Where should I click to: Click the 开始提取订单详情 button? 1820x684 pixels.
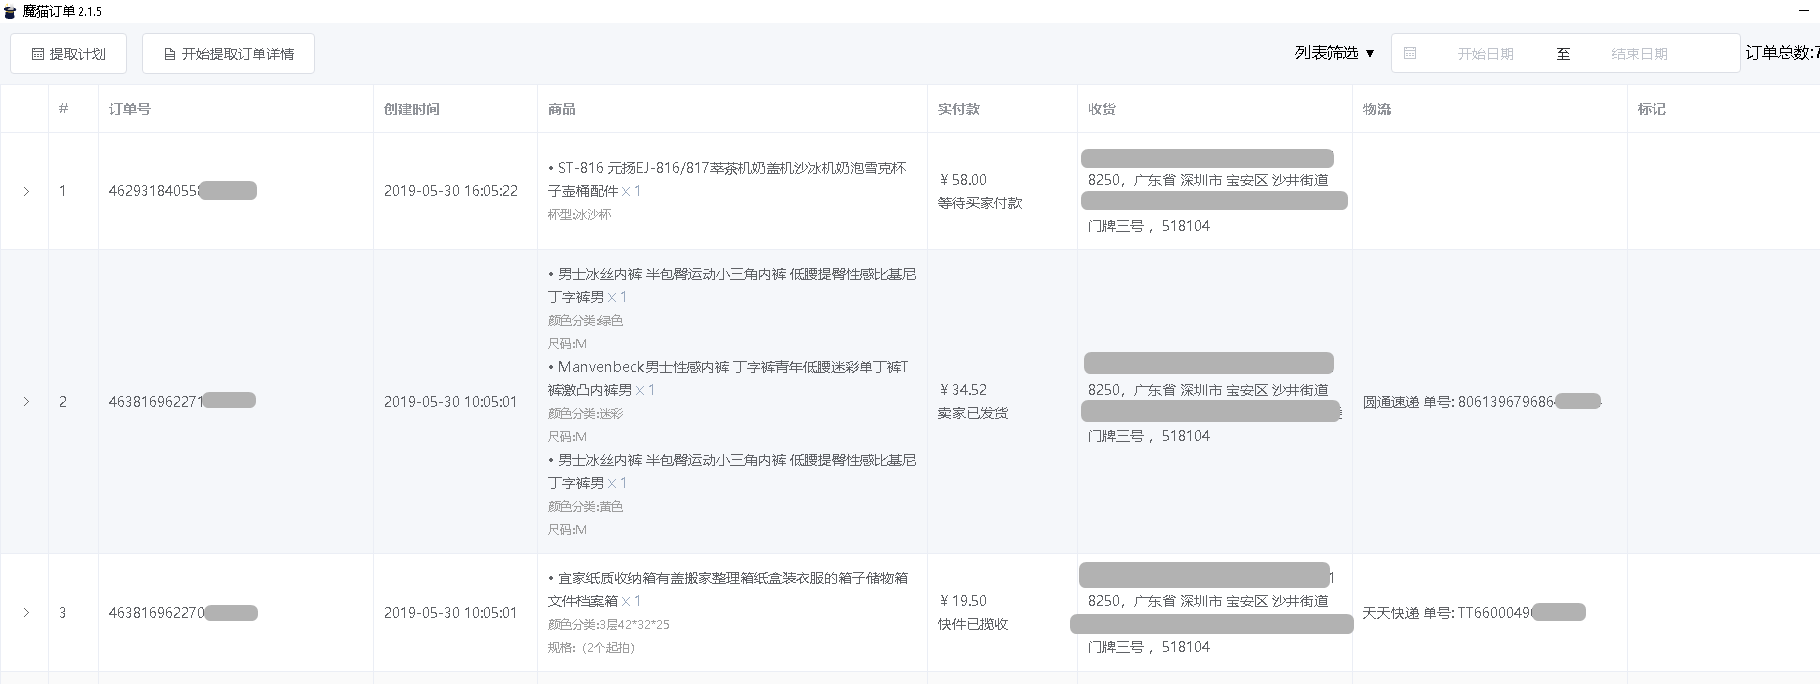228,54
